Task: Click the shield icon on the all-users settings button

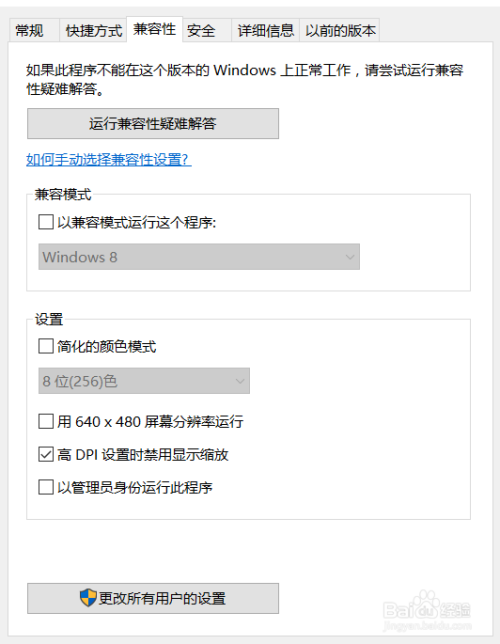Action: 88,598
